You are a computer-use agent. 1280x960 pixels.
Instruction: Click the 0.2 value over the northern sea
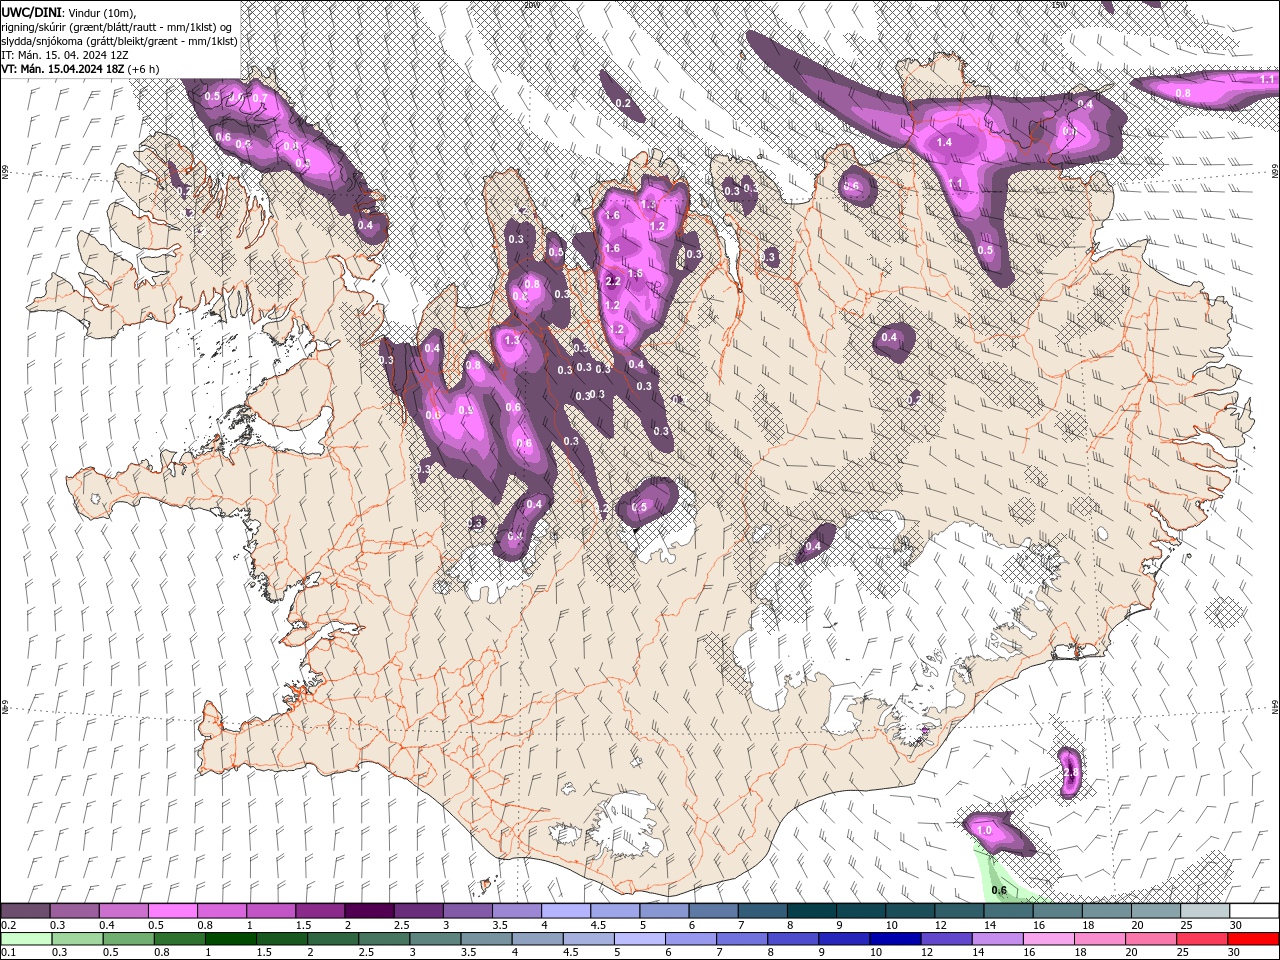(623, 104)
